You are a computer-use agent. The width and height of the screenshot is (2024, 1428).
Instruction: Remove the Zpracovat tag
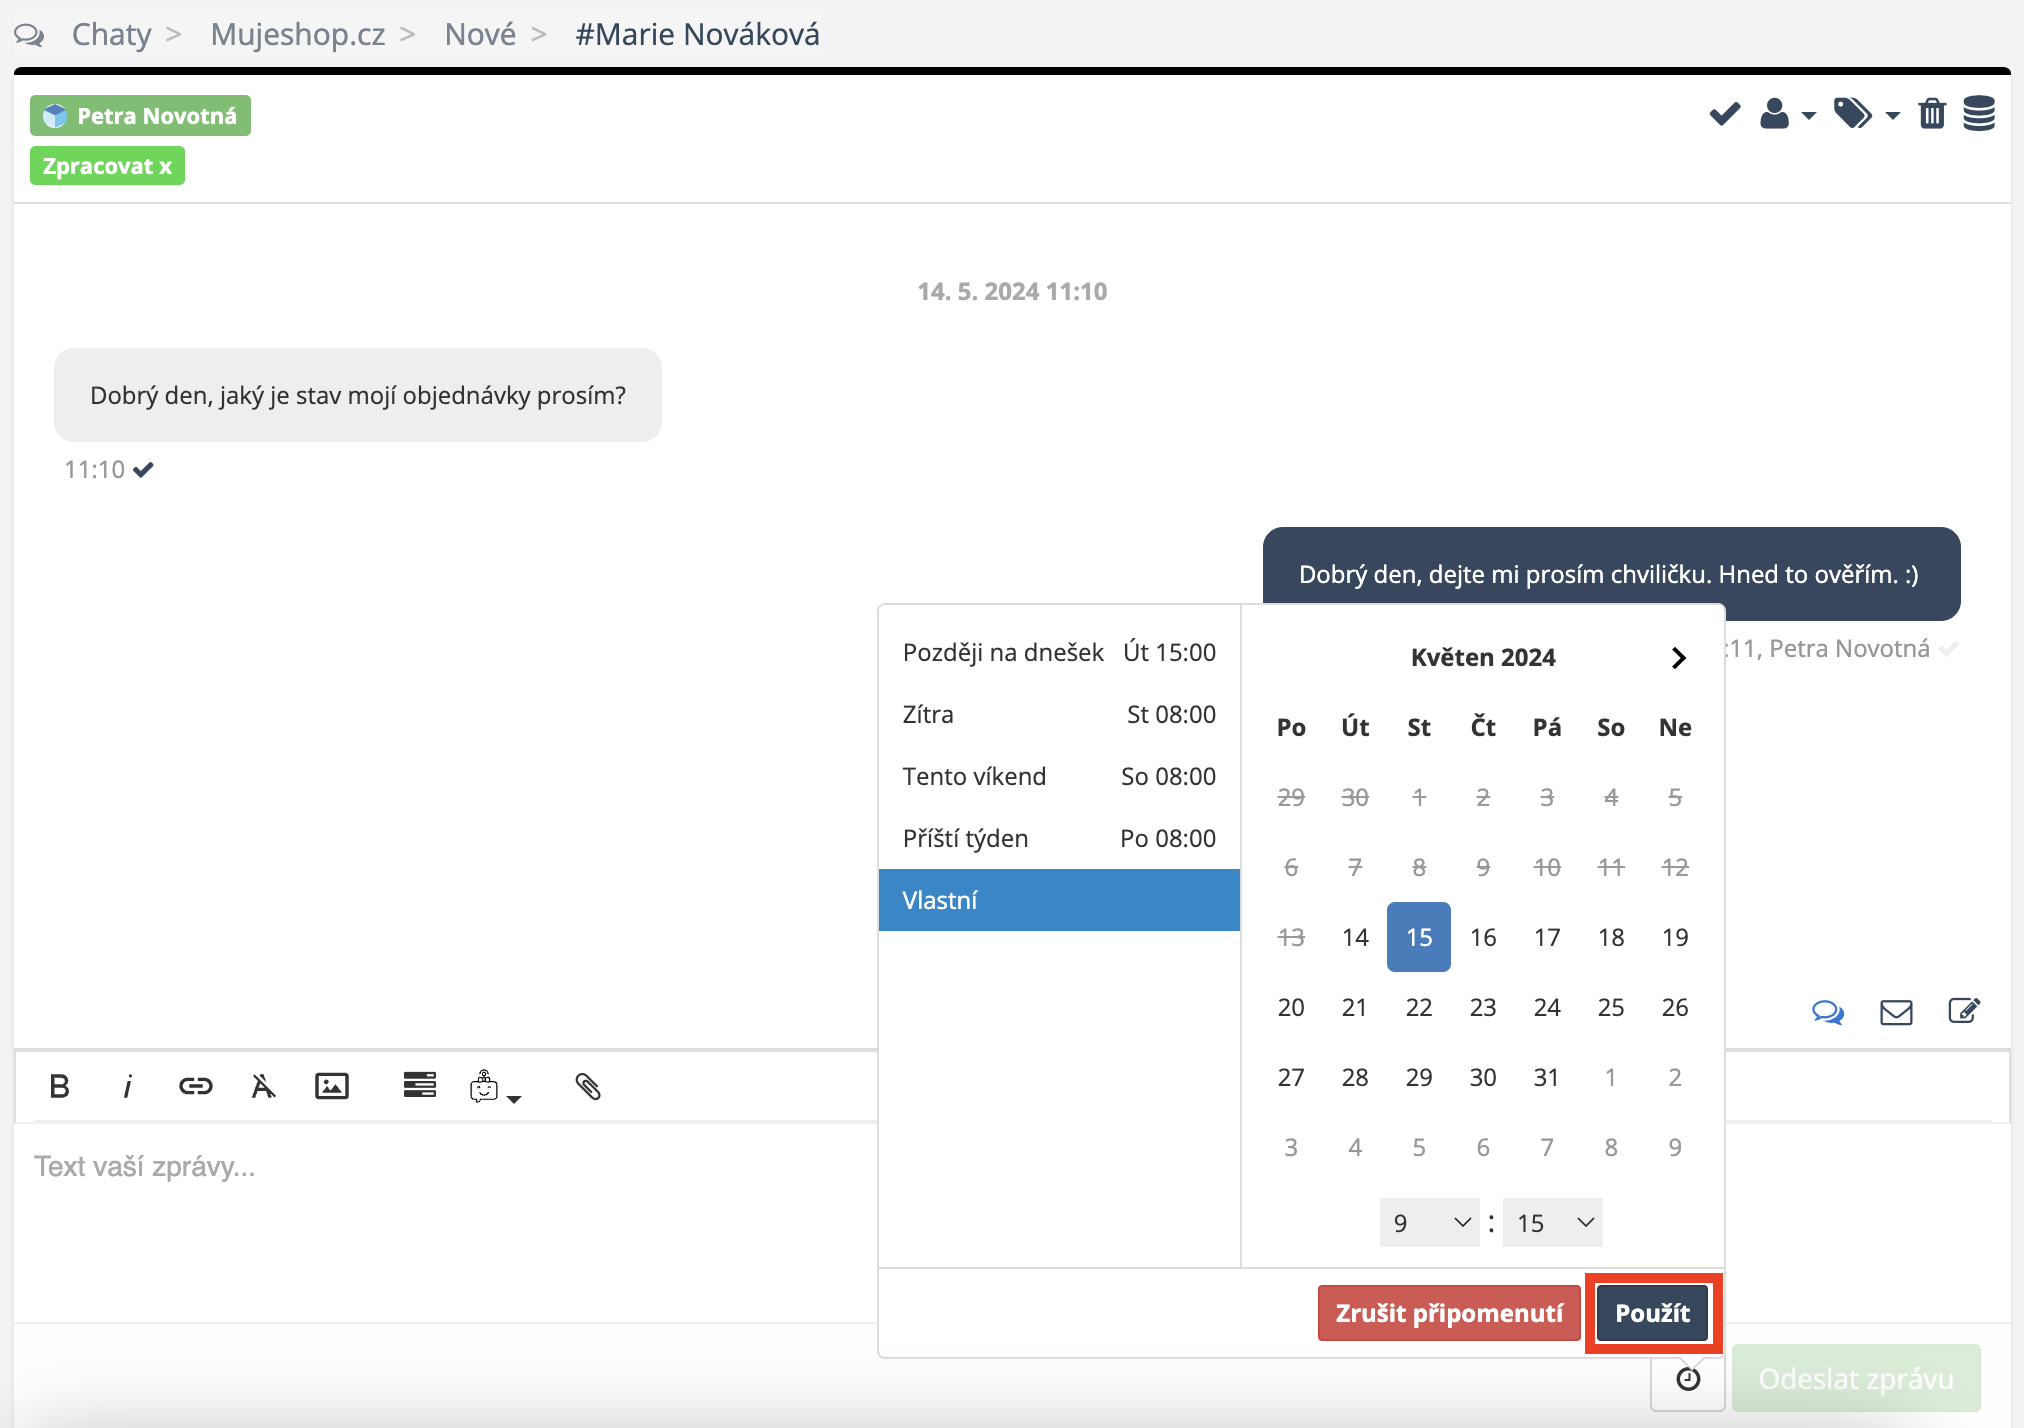[x=166, y=166]
